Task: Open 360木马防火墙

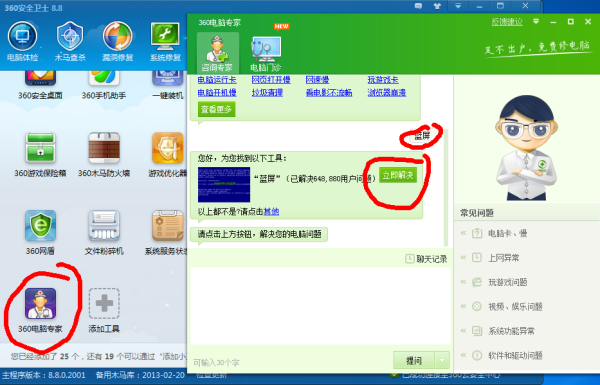Action: point(104,155)
